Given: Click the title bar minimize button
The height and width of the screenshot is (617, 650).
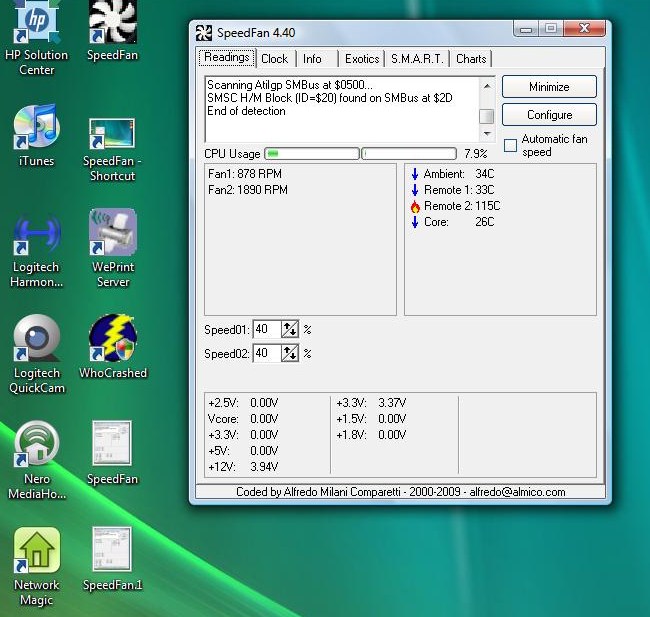Looking at the screenshot, I should pyautogui.click(x=526, y=28).
